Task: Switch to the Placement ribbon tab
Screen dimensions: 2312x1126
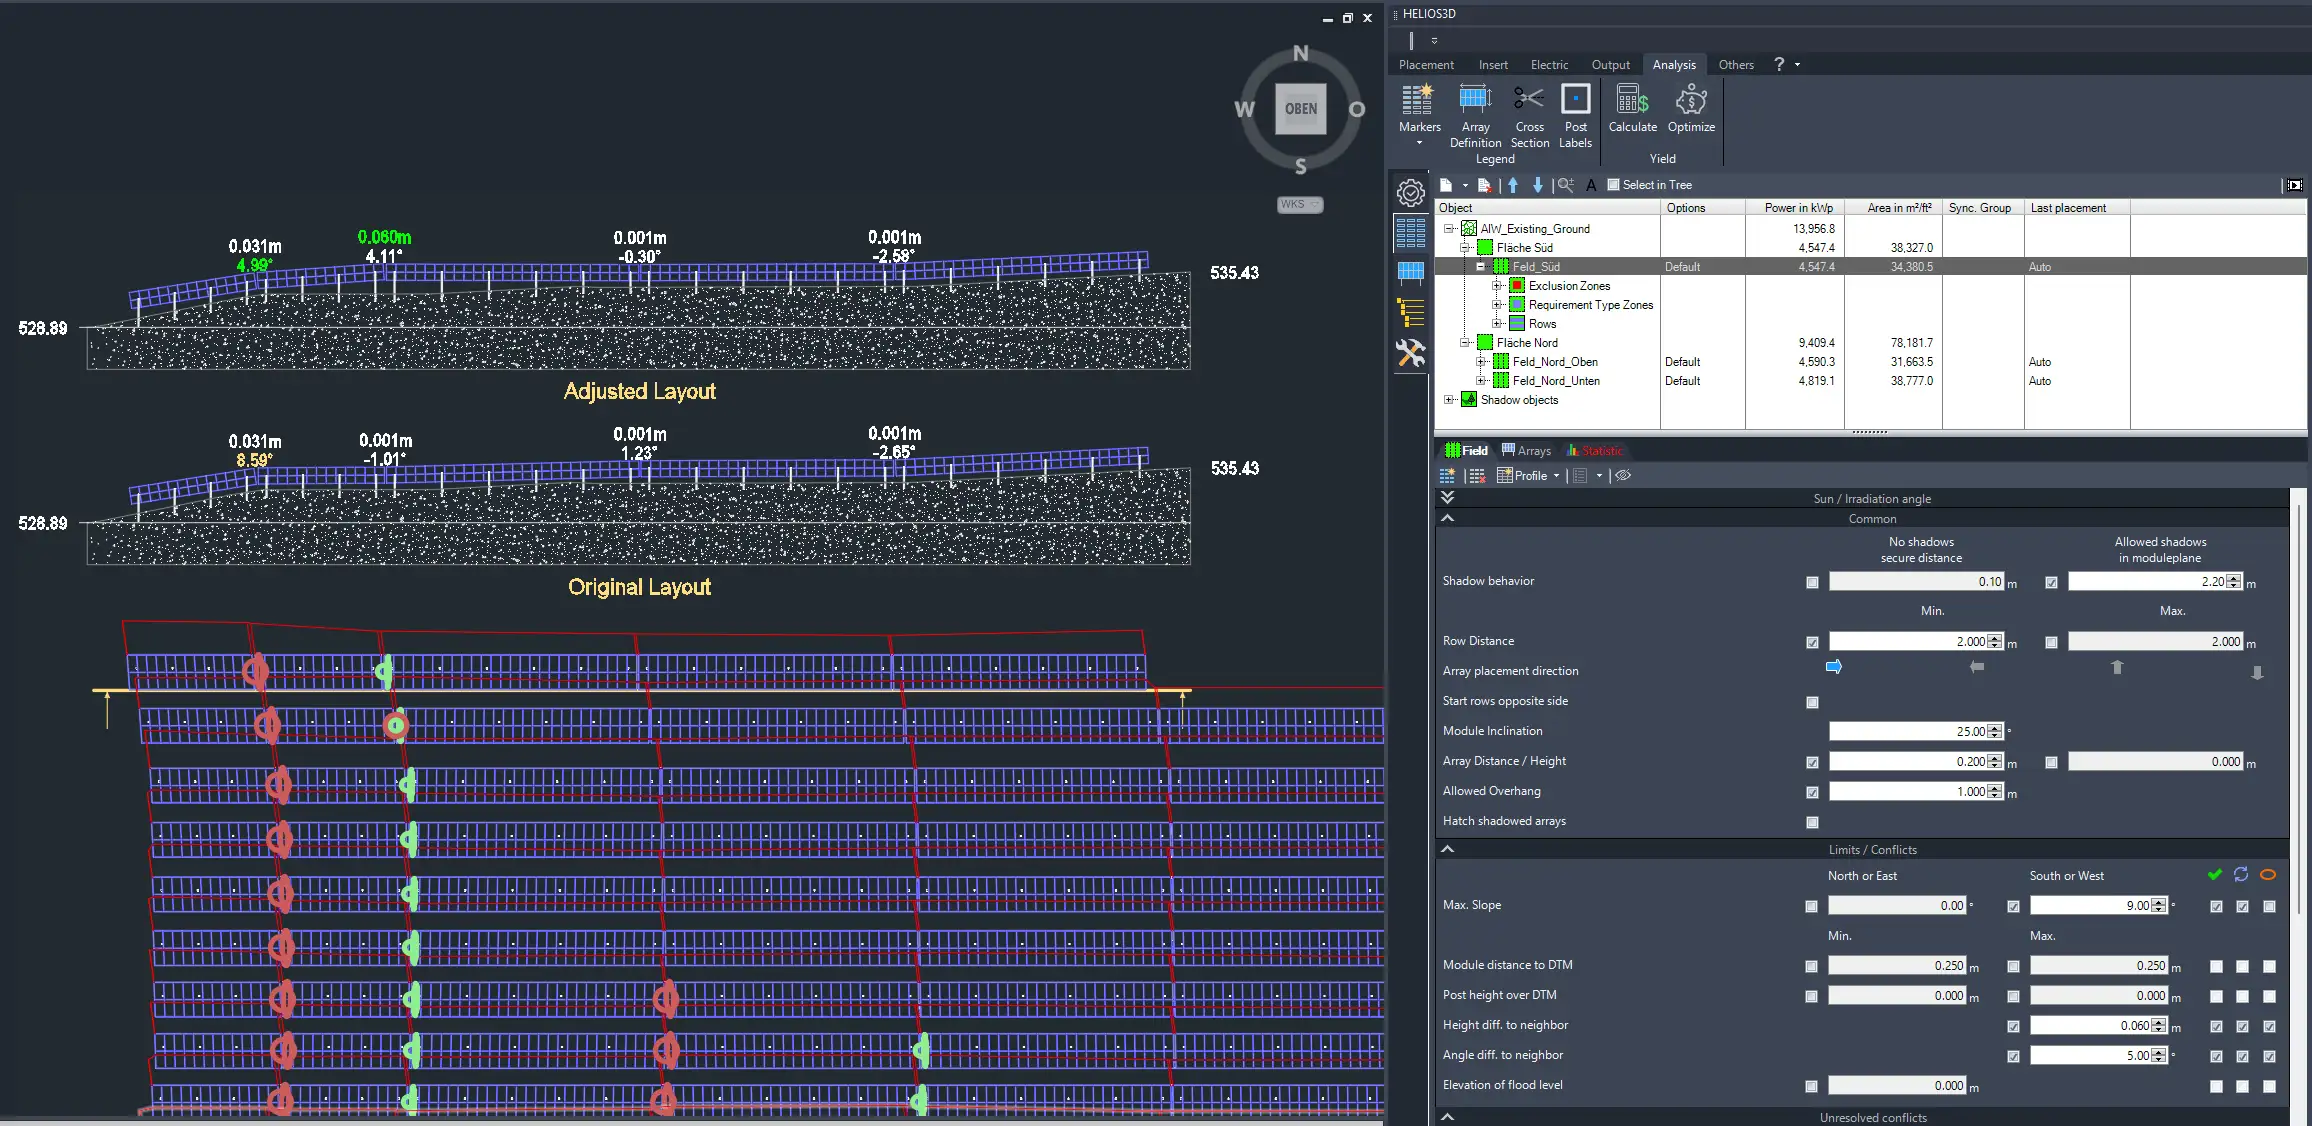Action: tap(1426, 65)
